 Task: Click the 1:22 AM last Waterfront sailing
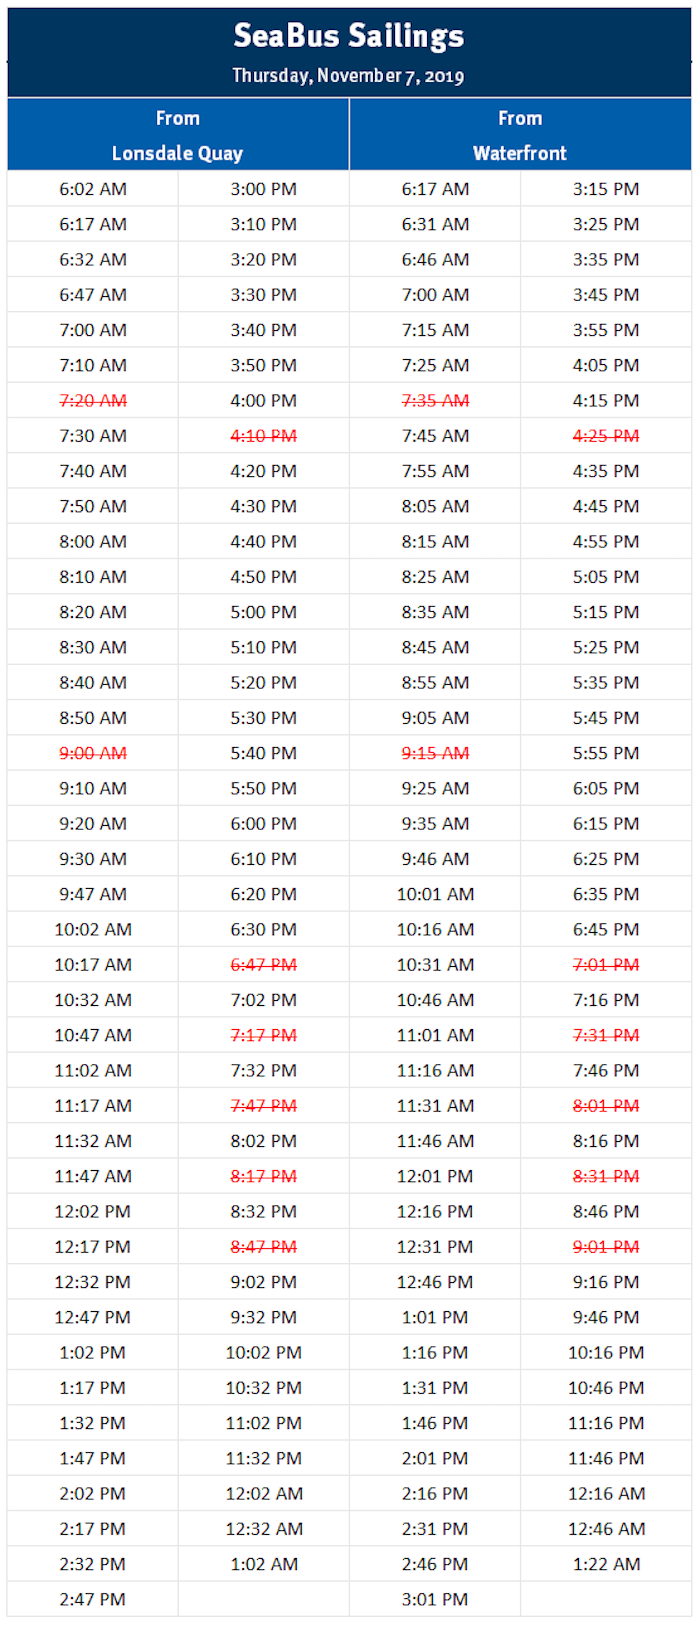[606, 1564]
